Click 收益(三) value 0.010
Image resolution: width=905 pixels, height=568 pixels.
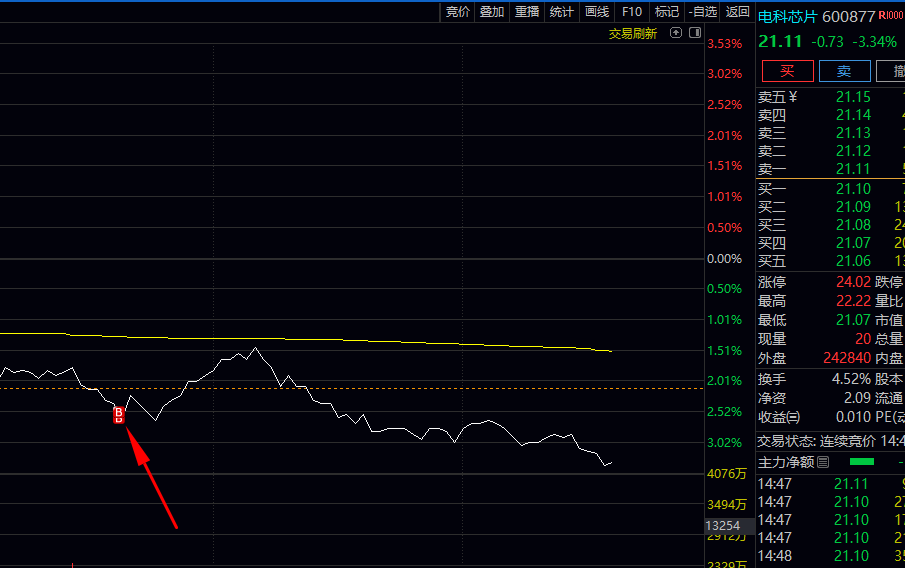[x=853, y=417]
